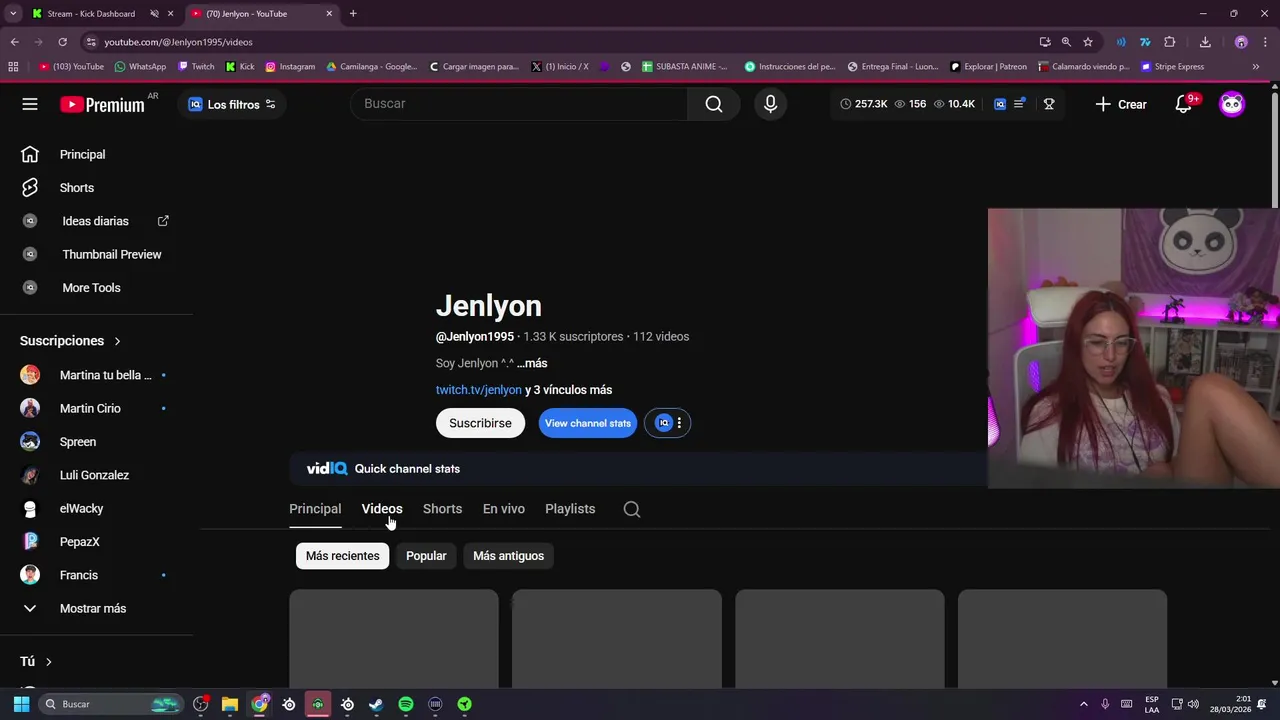Viewport: 1280px width, 720px height.
Task: Bookmark this page with the star icon
Action: point(1088,42)
